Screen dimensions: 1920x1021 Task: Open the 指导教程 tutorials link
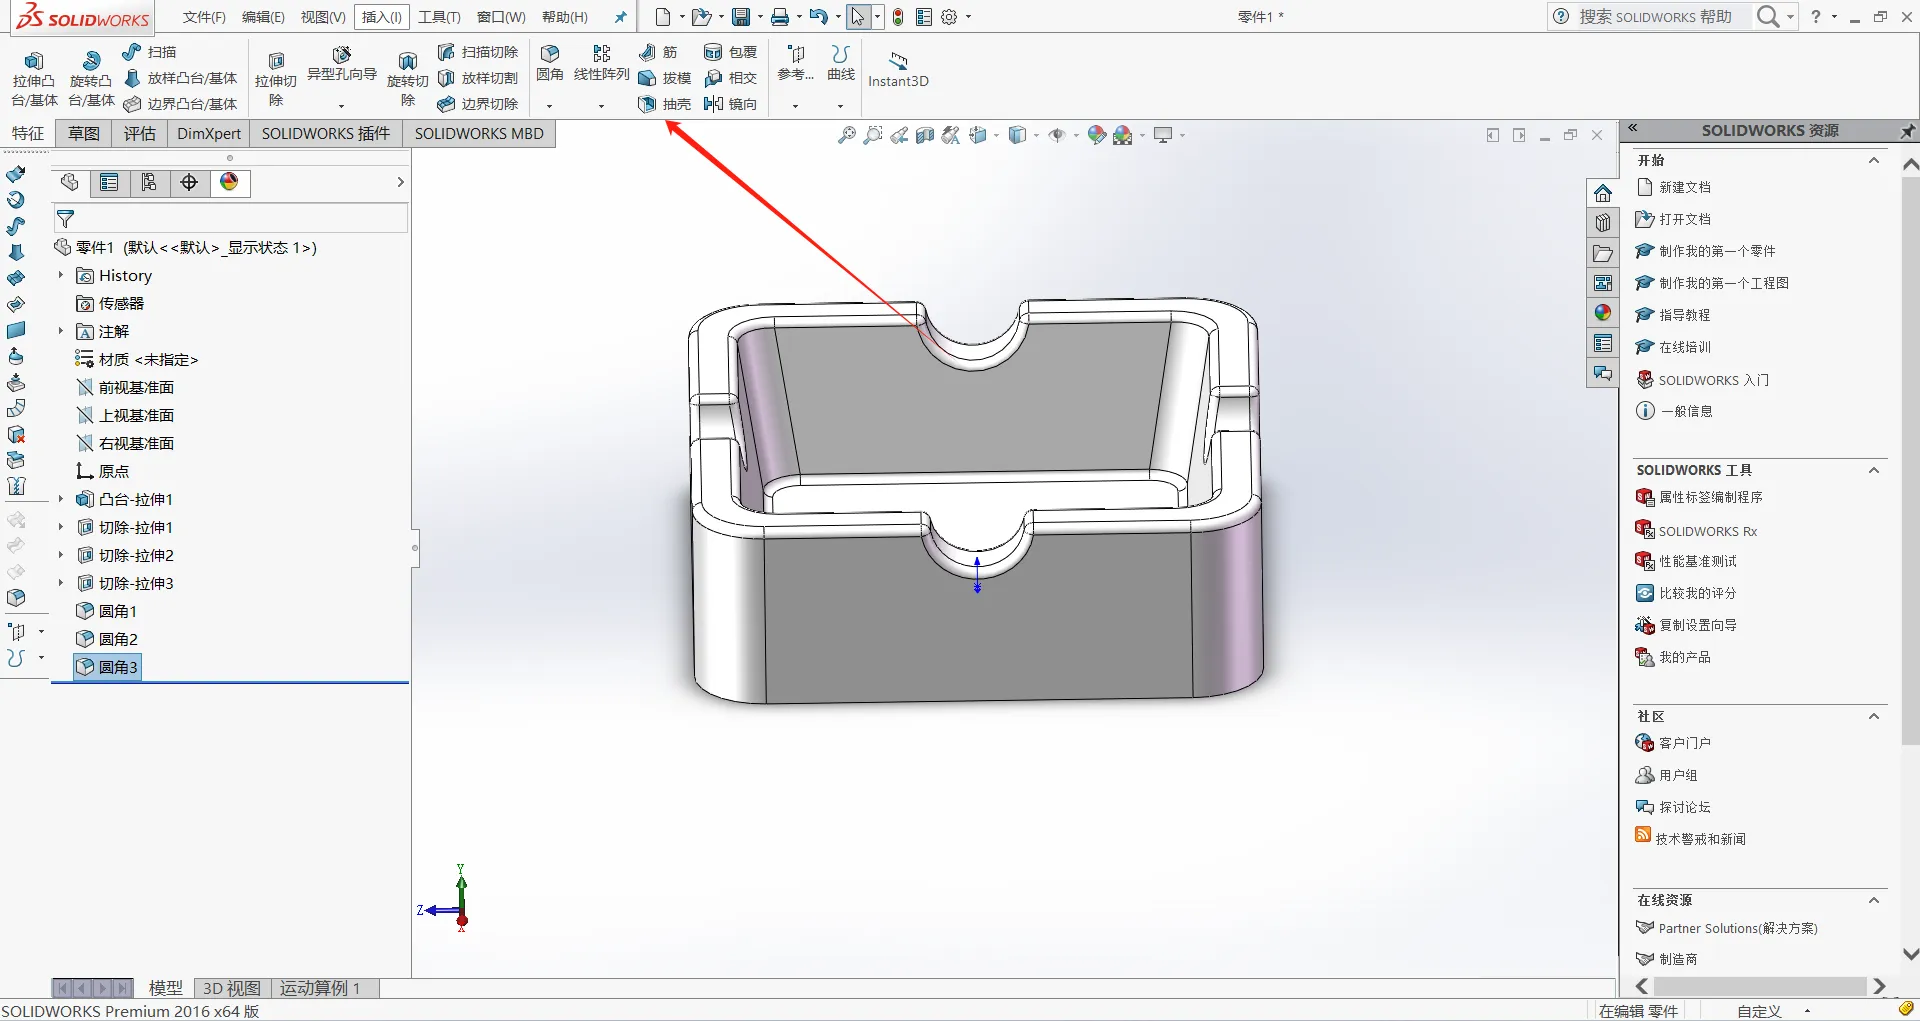[1684, 315]
